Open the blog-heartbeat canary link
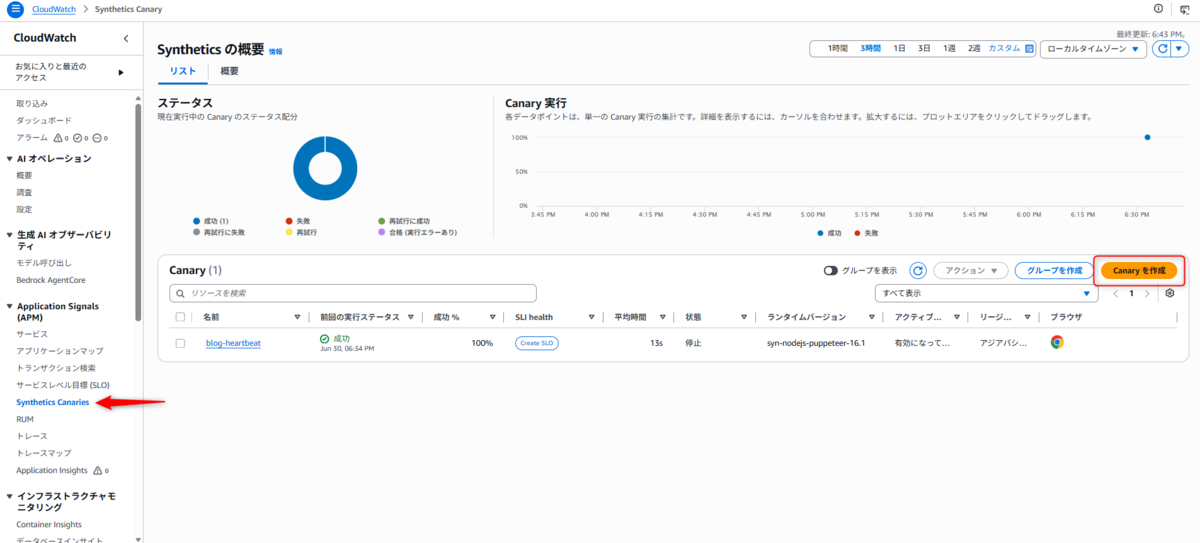 [234, 343]
